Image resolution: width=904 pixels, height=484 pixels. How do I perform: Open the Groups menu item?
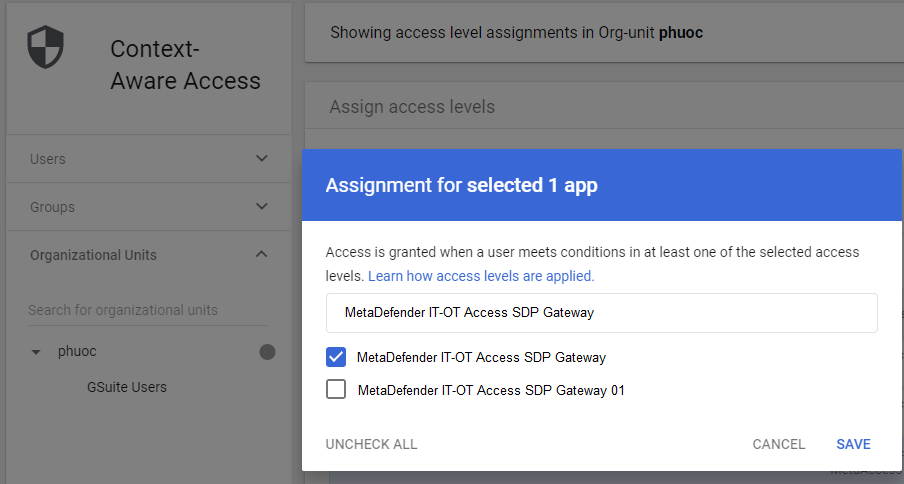pyautogui.click(x=52, y=207)
